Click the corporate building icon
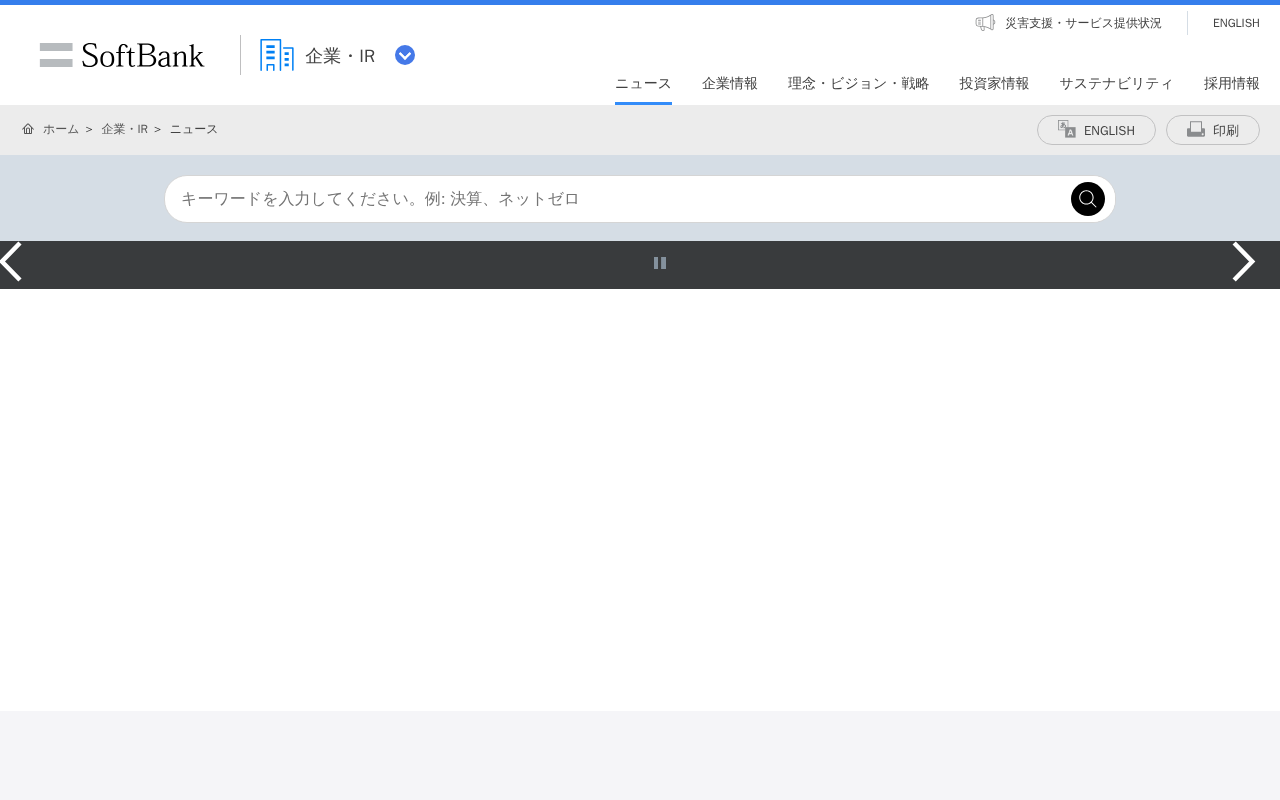Image resolution: width=1280 pixels, height=800 pixels. 277,55
